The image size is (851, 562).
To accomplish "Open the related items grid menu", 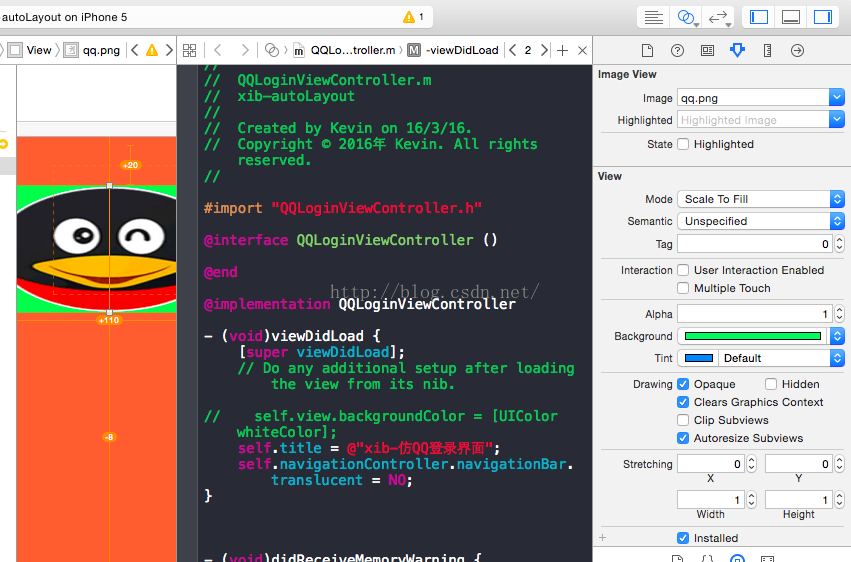I will pyautogui.click(x=189, y=50).
